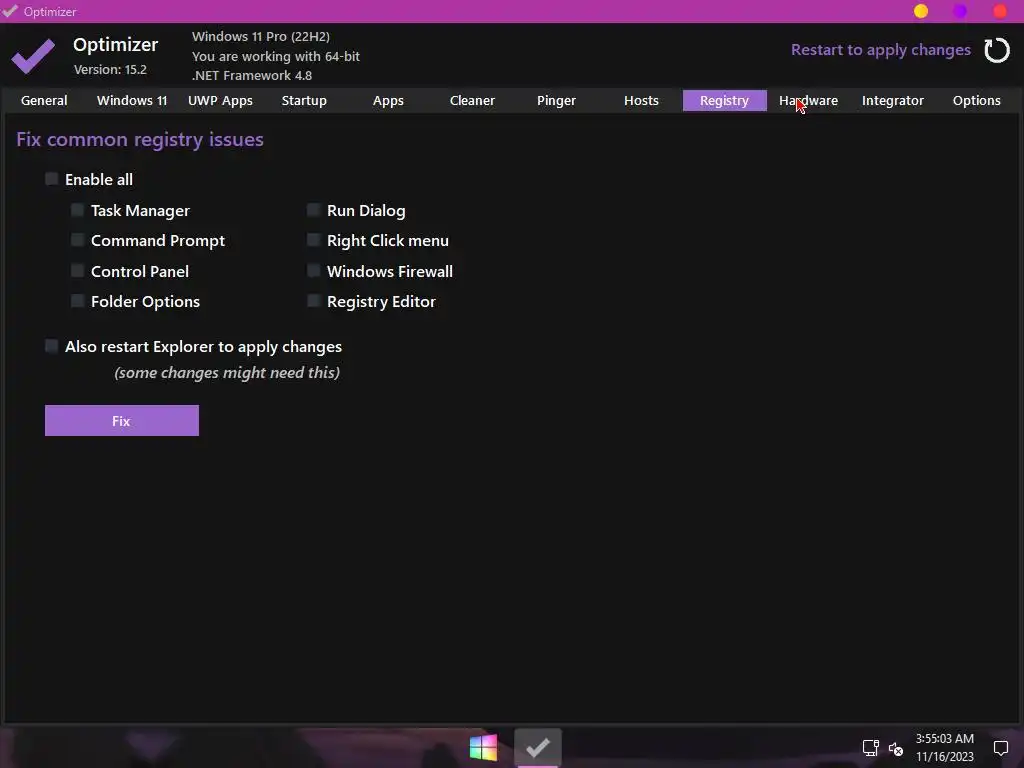This screenshot has height=768, width=1024.
Task: Click the (some changes might need this) note
Action: 227,373
